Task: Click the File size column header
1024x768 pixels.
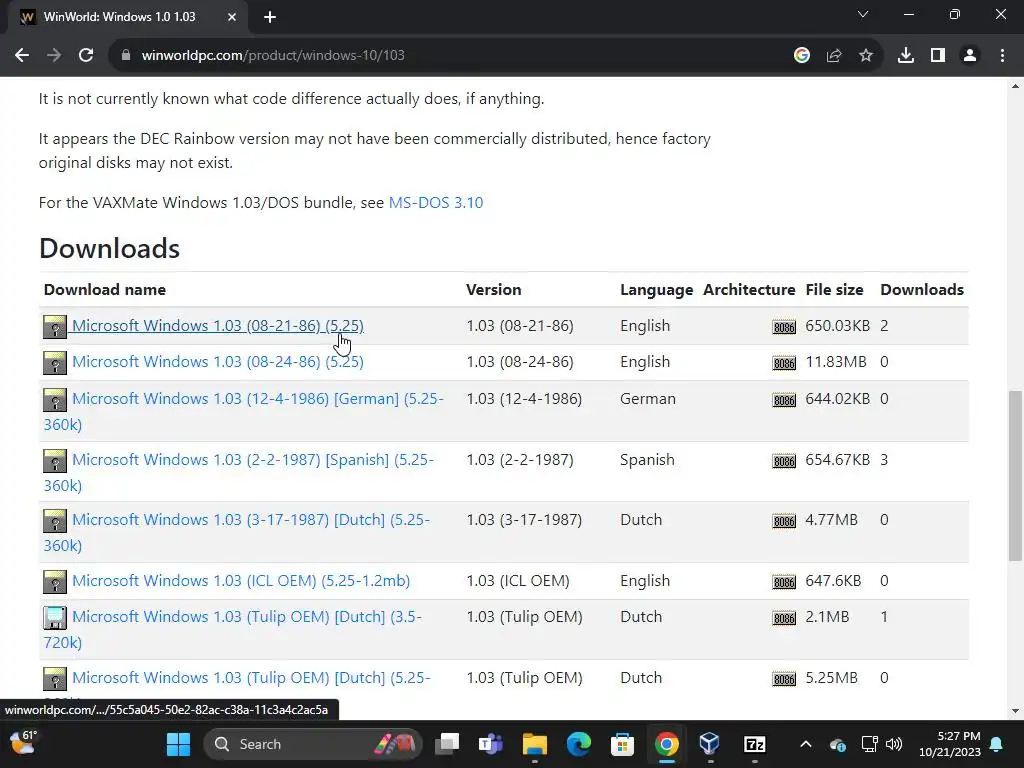Action: click(834, 289)
